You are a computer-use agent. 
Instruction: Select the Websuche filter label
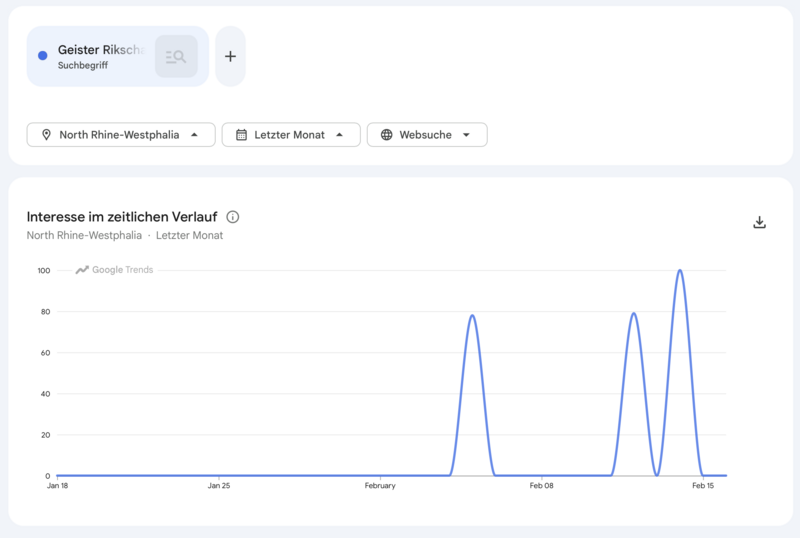(425, 135)
